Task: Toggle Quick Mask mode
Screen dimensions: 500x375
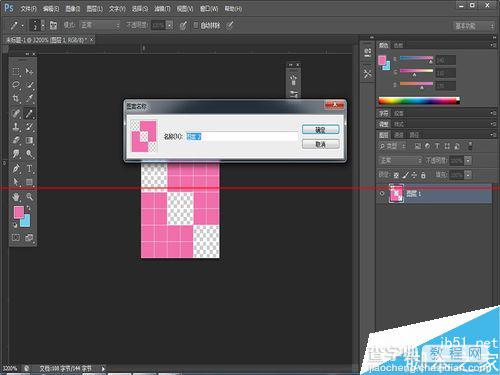Action: coord(16,238)
